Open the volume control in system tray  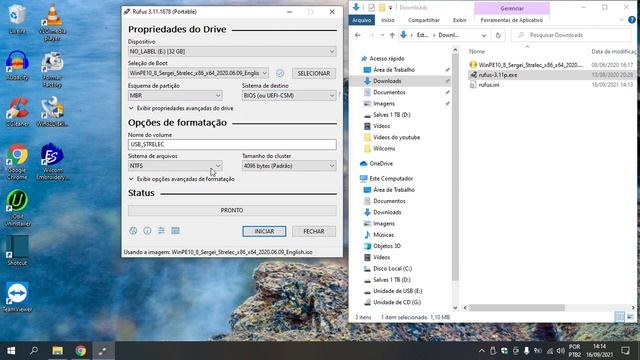[x=560, y=351]
